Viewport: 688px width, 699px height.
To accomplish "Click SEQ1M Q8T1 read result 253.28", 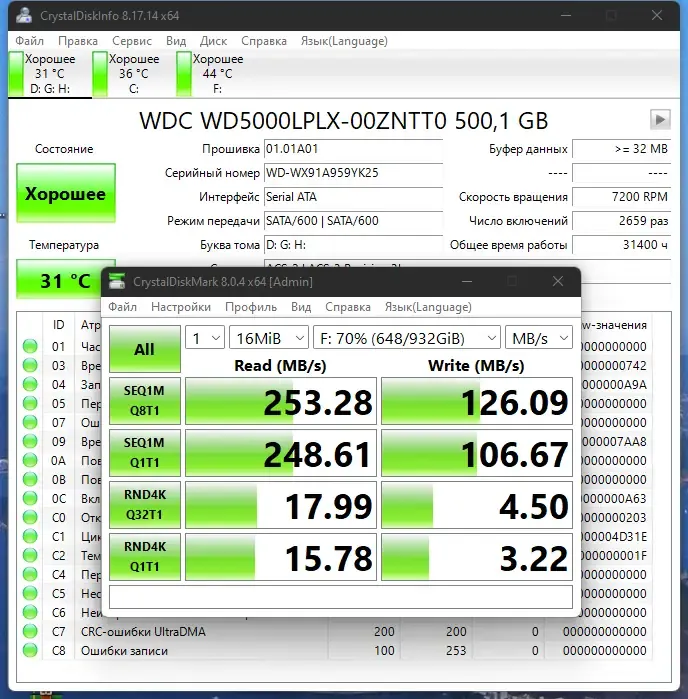I will (281, 401).
